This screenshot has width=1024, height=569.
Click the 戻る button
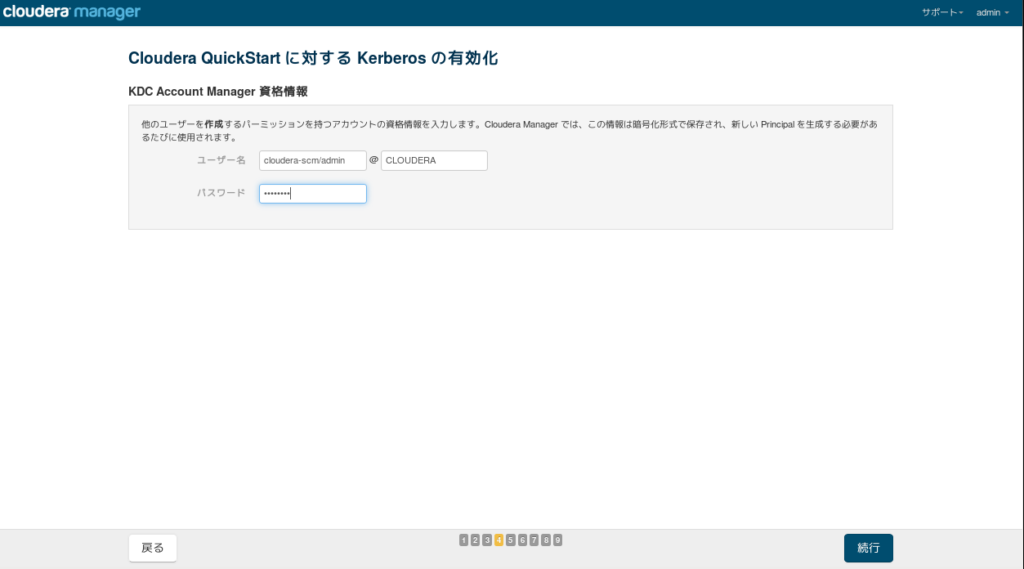pos(153,548)
